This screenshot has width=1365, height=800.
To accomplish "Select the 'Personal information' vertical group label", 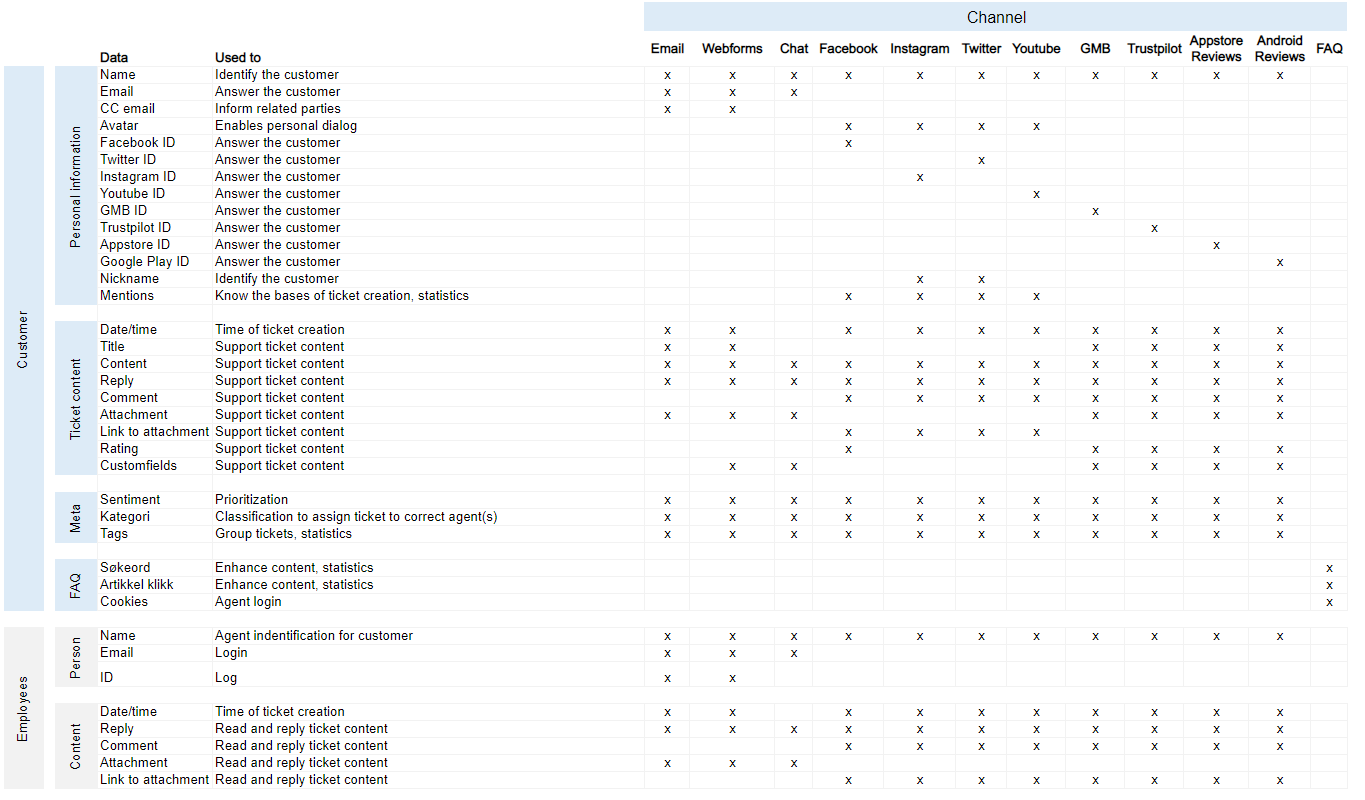I will pyautogui.click(x=76, y=187).
